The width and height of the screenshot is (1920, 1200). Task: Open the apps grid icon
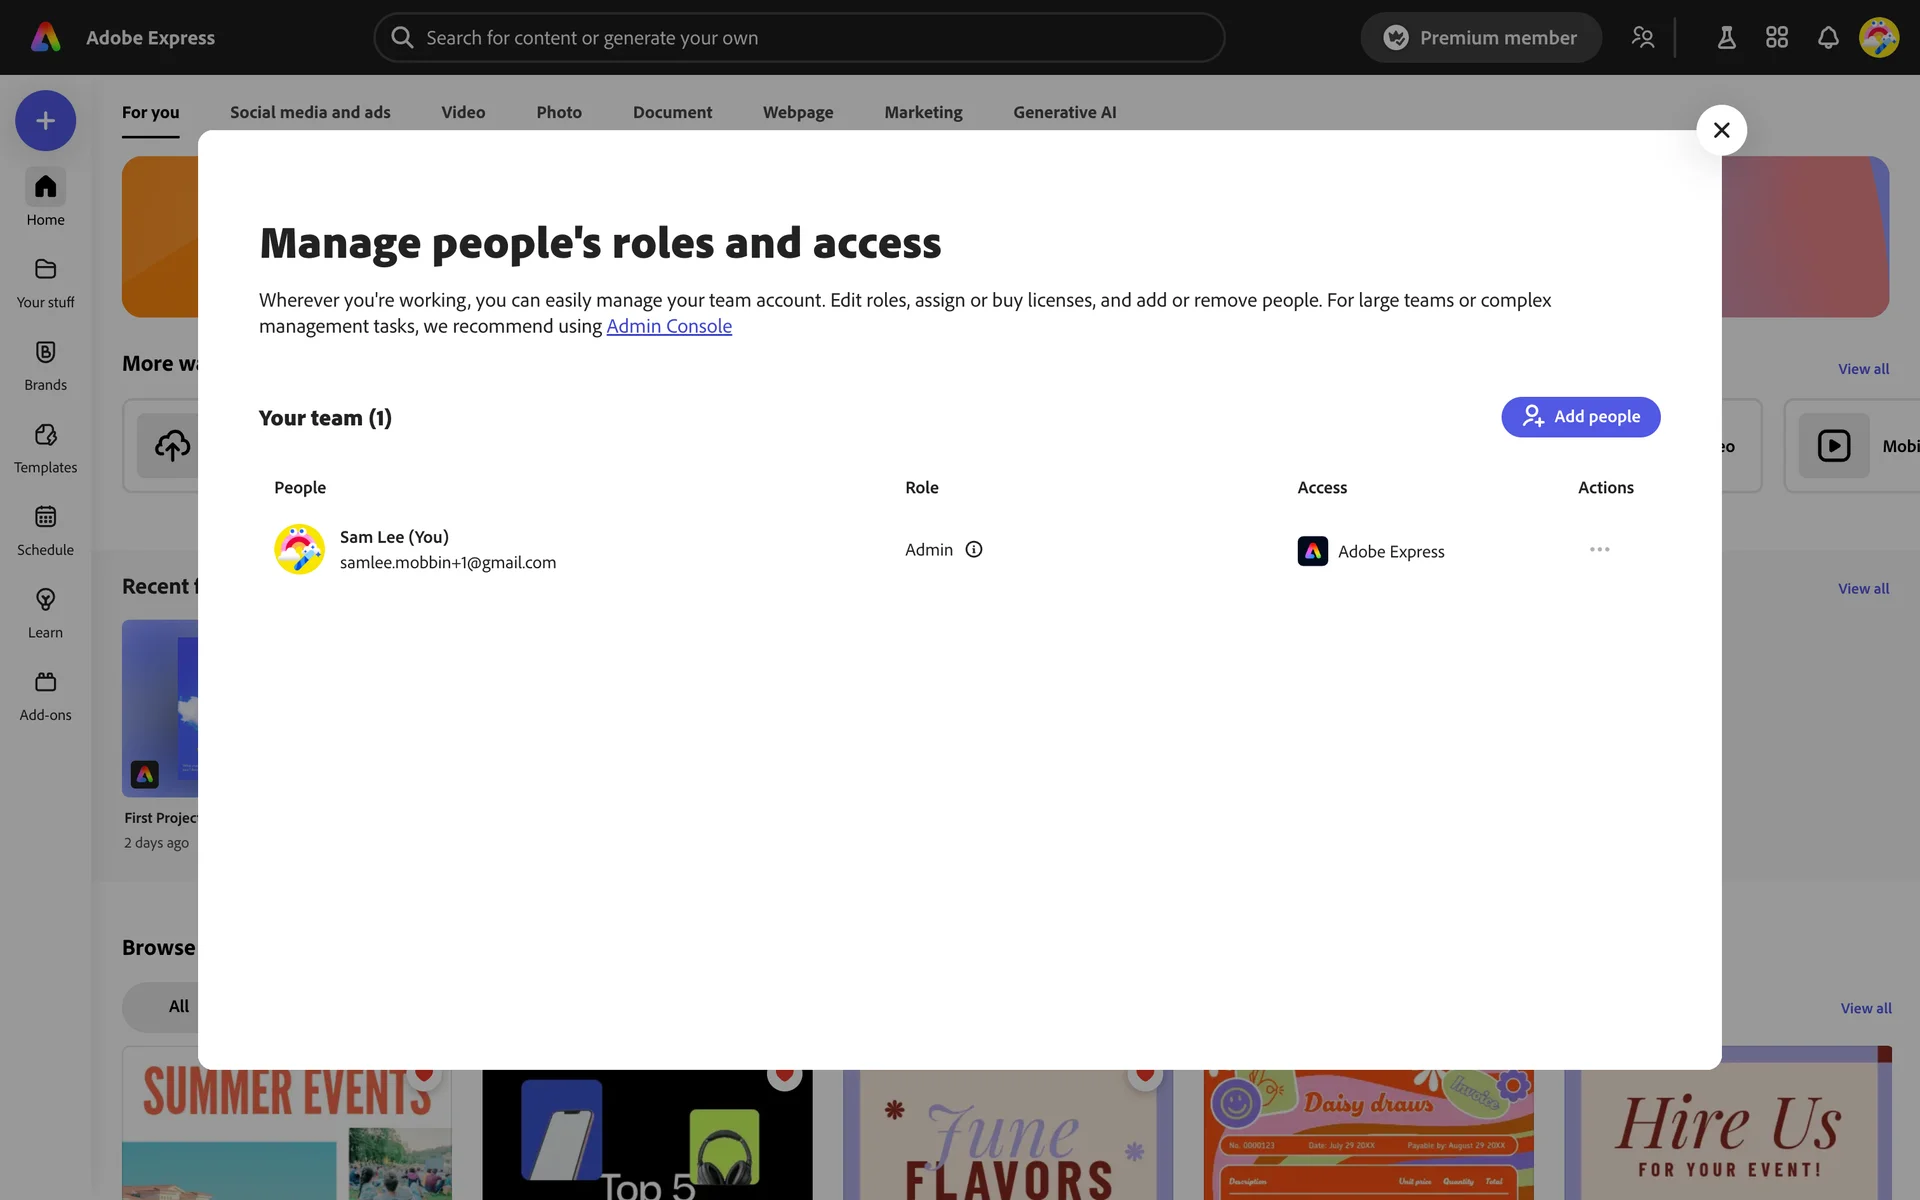pos(1776,38)
